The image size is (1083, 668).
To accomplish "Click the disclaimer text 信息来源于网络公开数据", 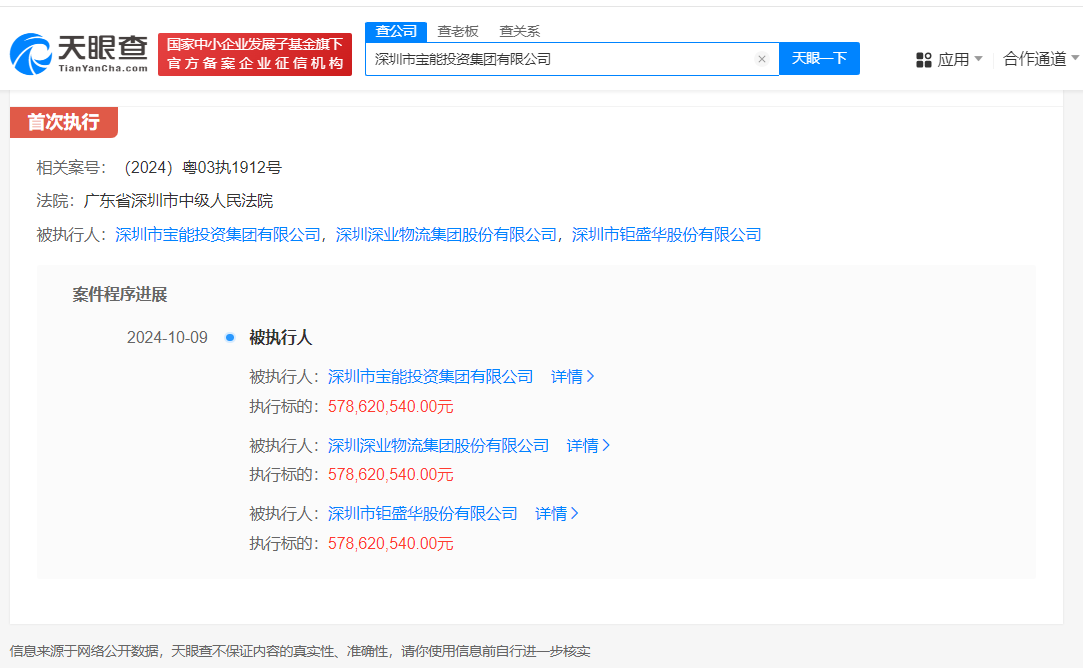I will pos(84,651).
